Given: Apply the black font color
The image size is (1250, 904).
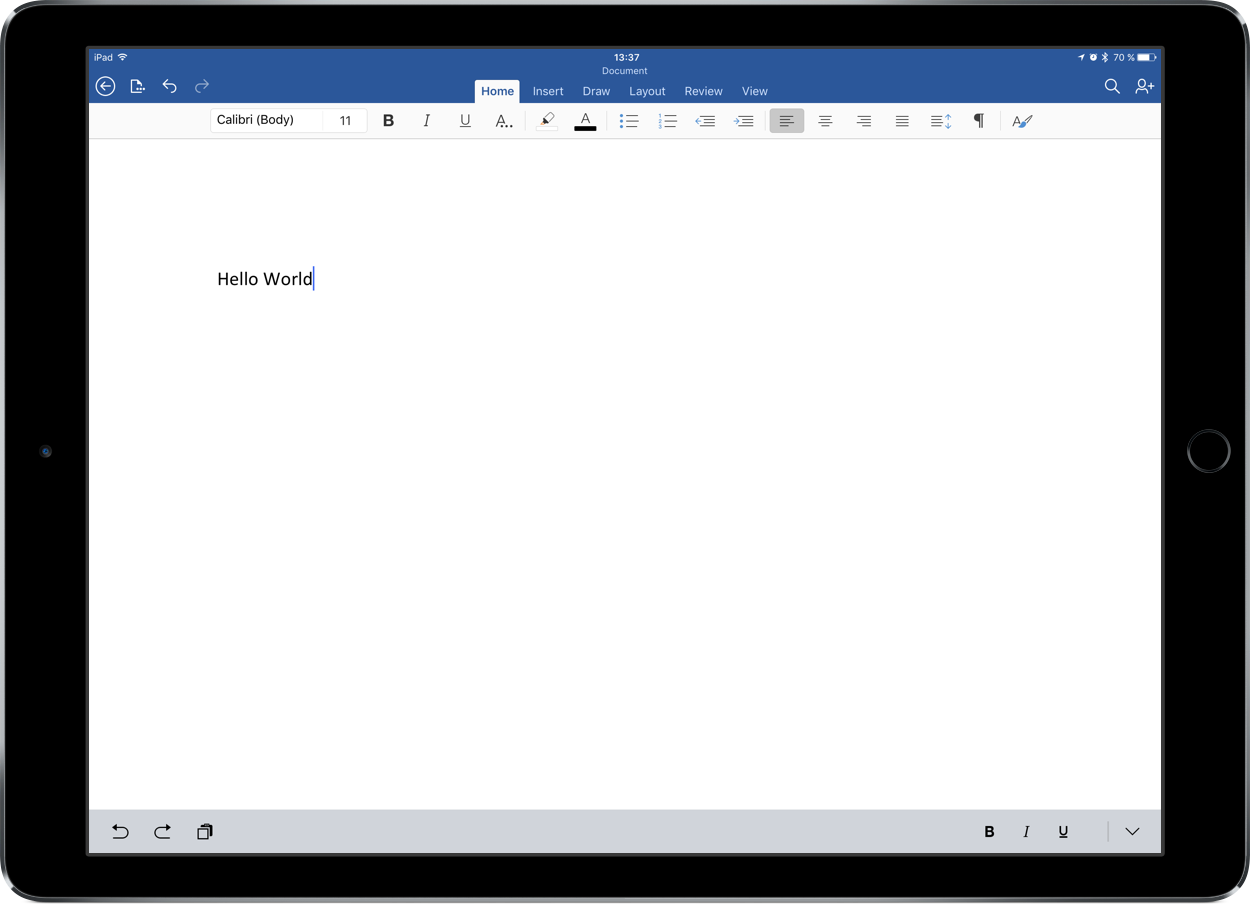Looking at the screenshot, I should pyautogui.click(x=586, y=121).
